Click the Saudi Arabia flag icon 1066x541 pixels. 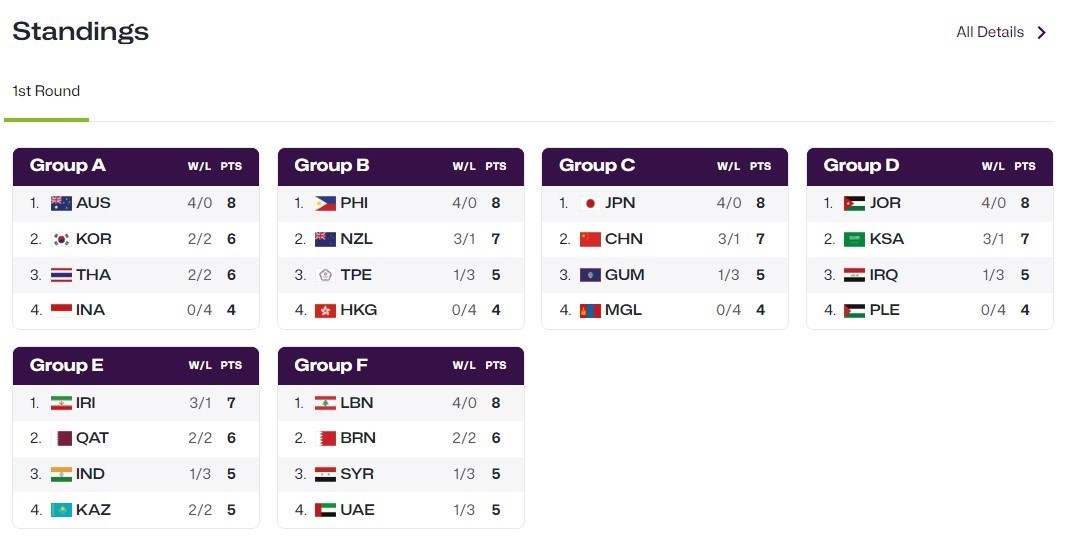(854, 239)
